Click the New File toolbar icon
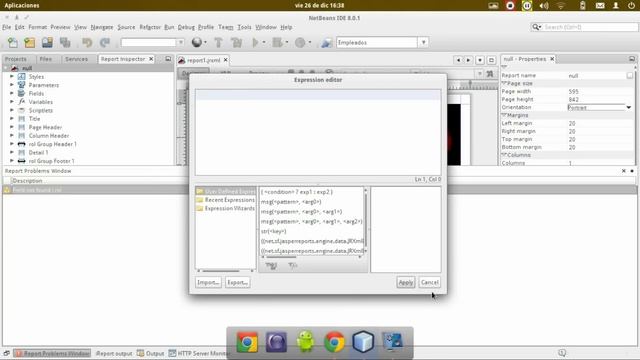 coord(13,42)
